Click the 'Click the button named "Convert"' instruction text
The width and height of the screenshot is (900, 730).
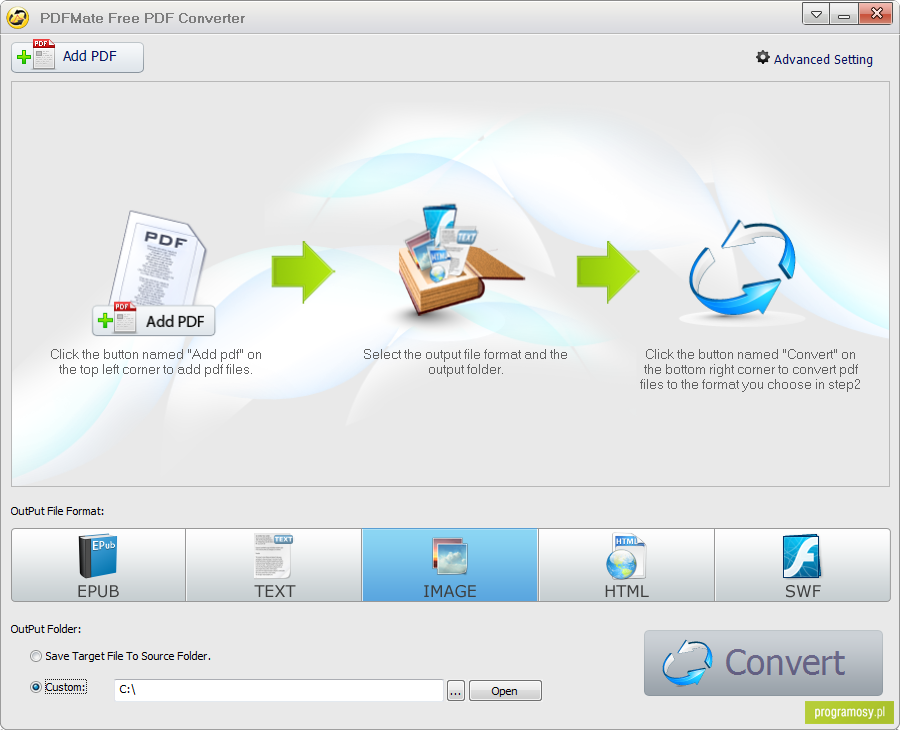[x=750, y=369]
